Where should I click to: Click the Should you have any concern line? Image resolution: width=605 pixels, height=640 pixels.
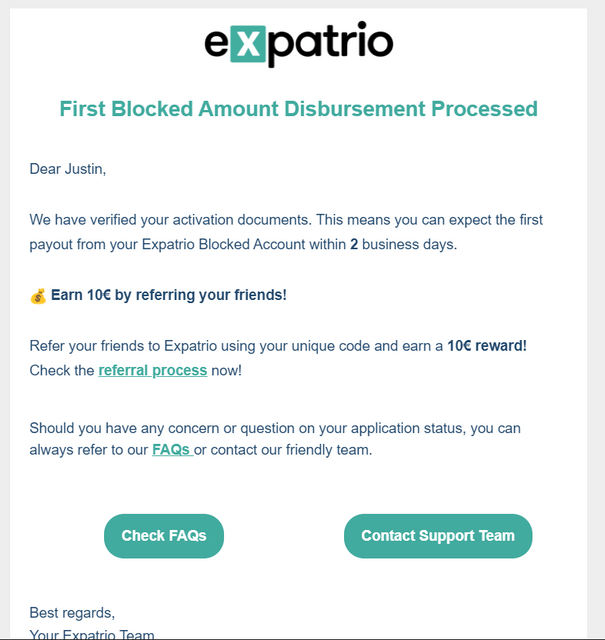point(275,428)
